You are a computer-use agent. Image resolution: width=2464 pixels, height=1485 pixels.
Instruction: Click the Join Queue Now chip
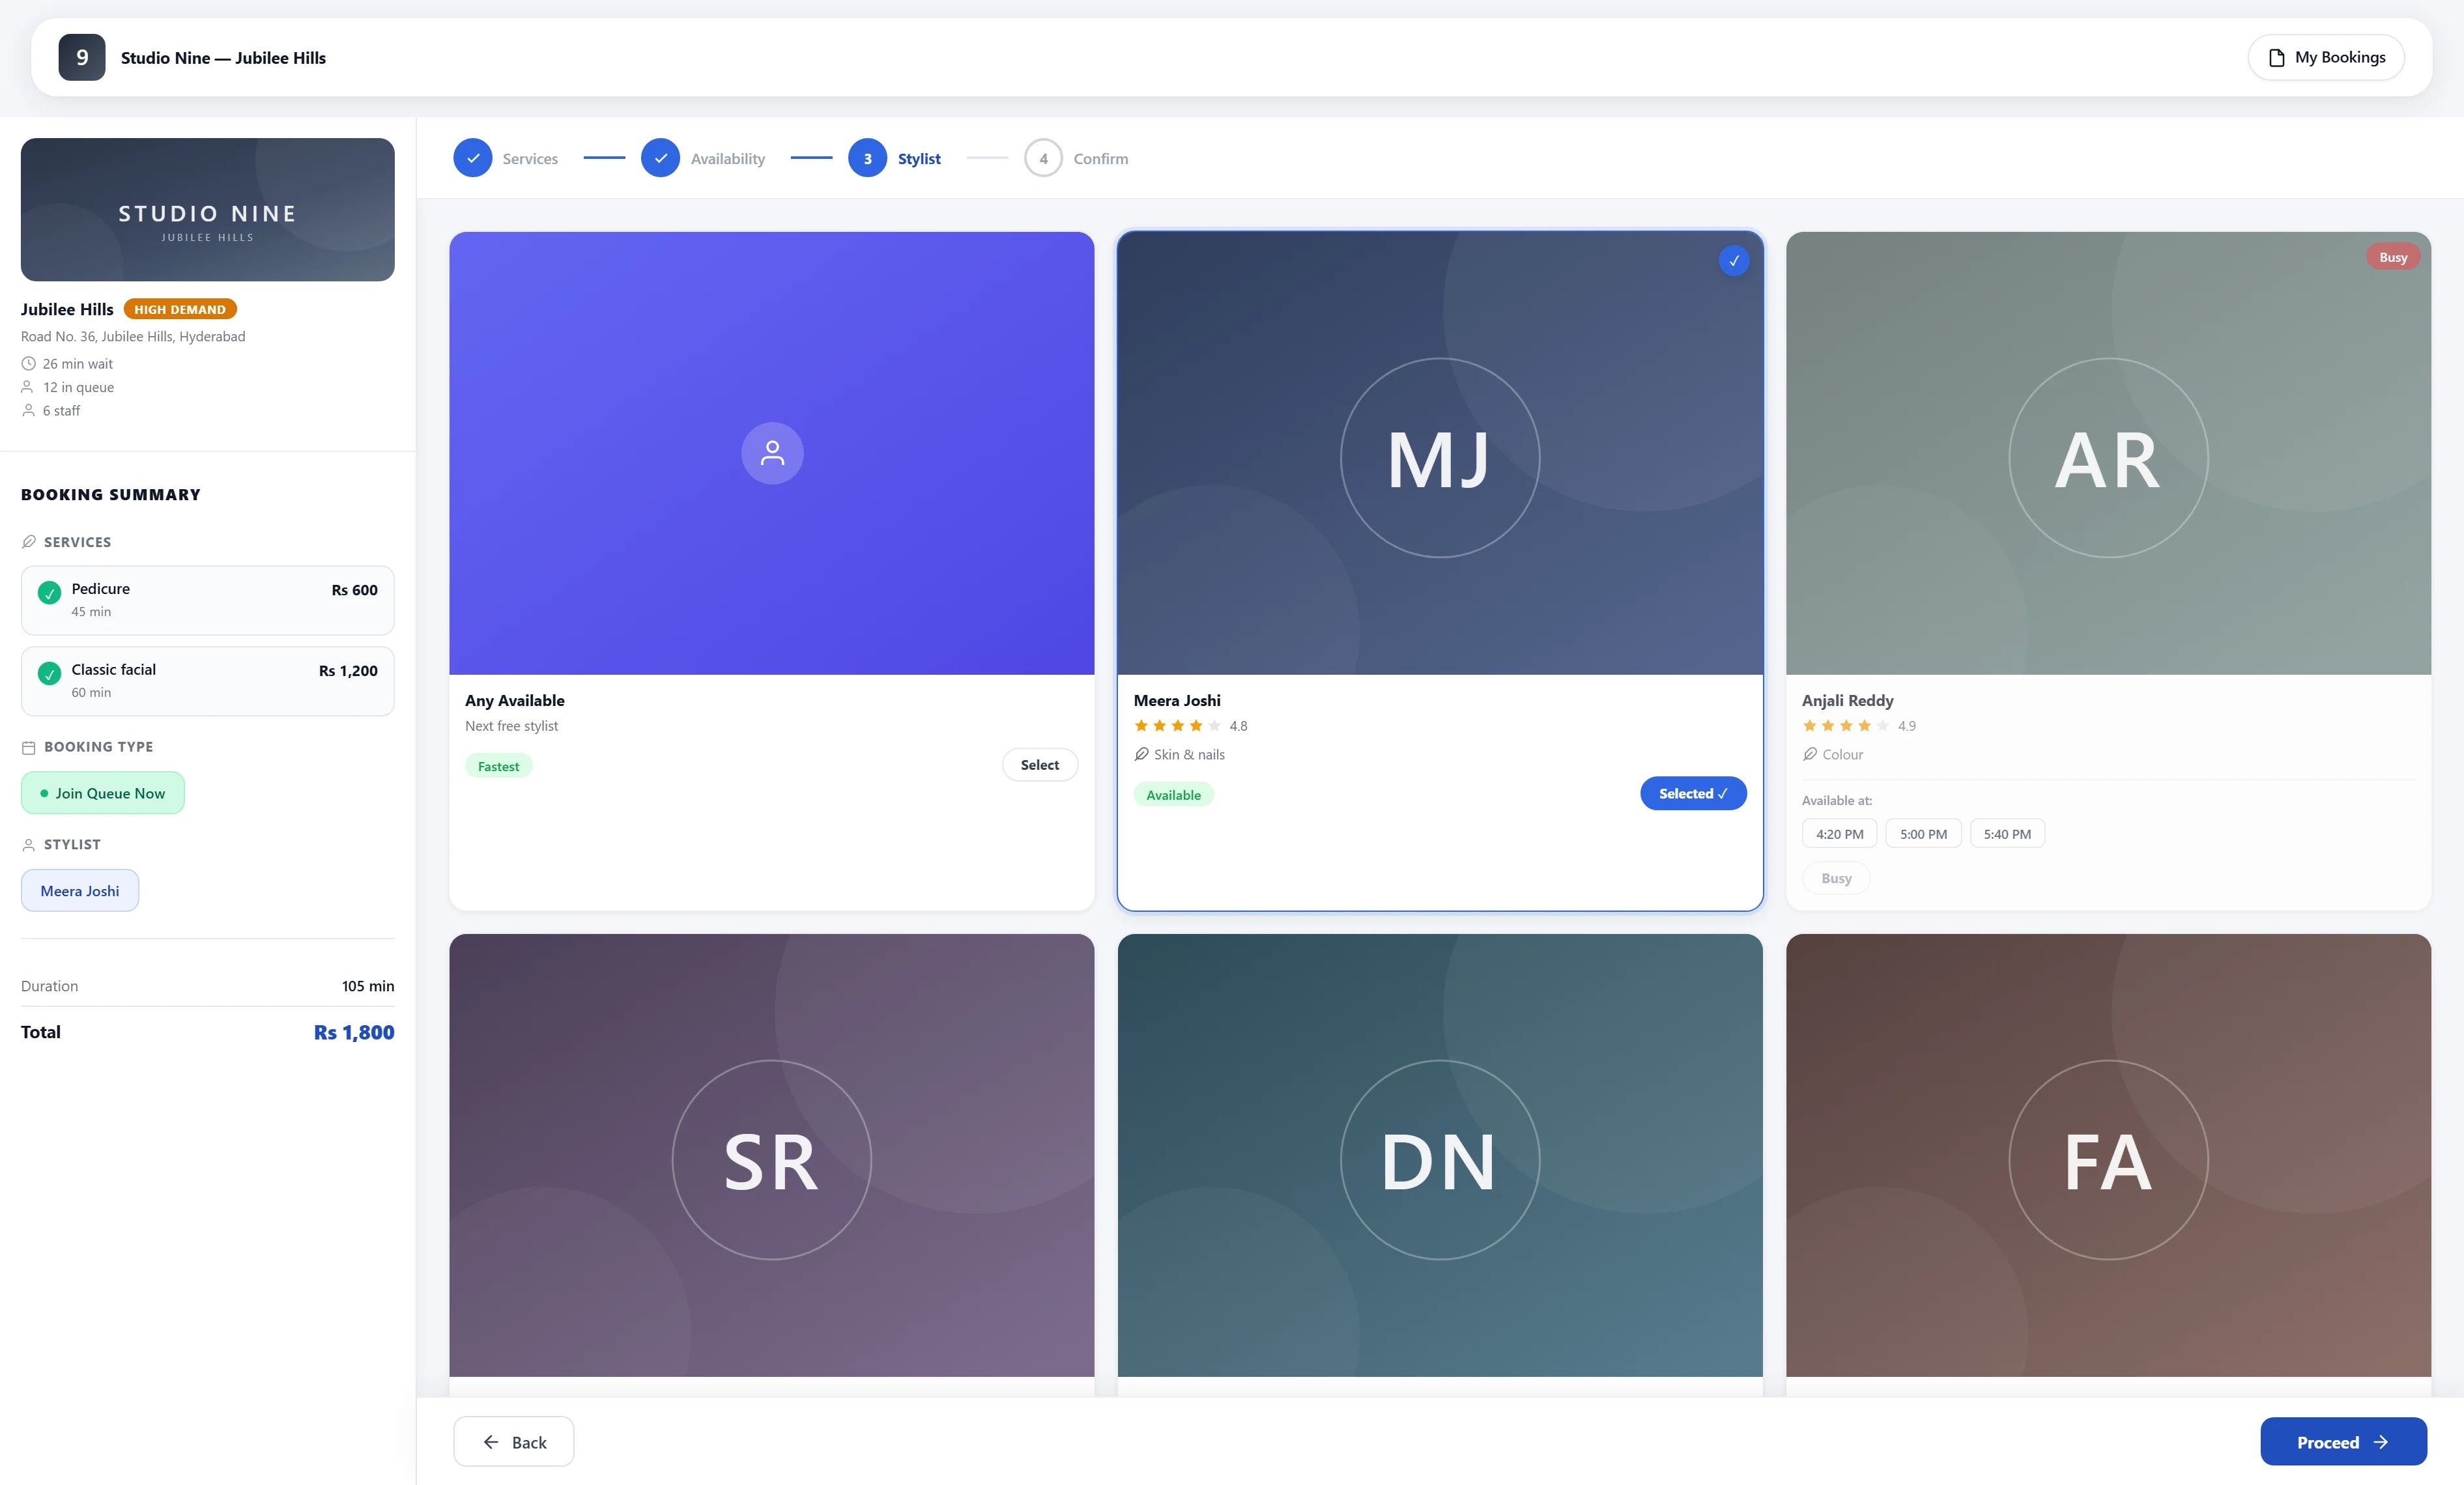(x=103, y=793)
